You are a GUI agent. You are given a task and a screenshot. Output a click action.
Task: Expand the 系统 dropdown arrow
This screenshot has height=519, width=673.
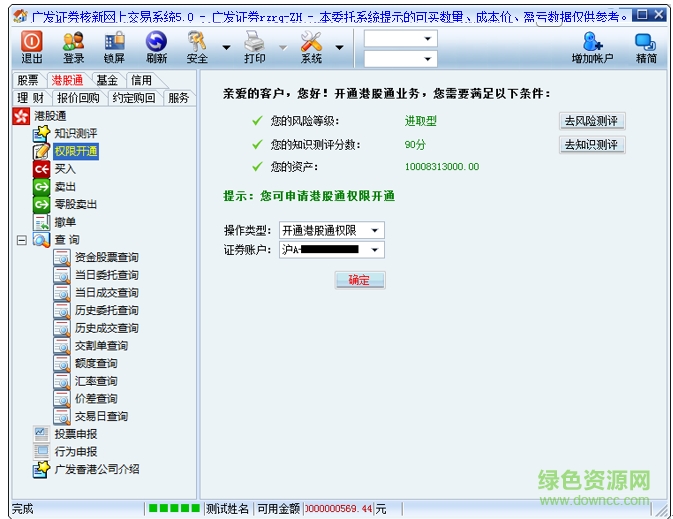click(x=340, y=48)
